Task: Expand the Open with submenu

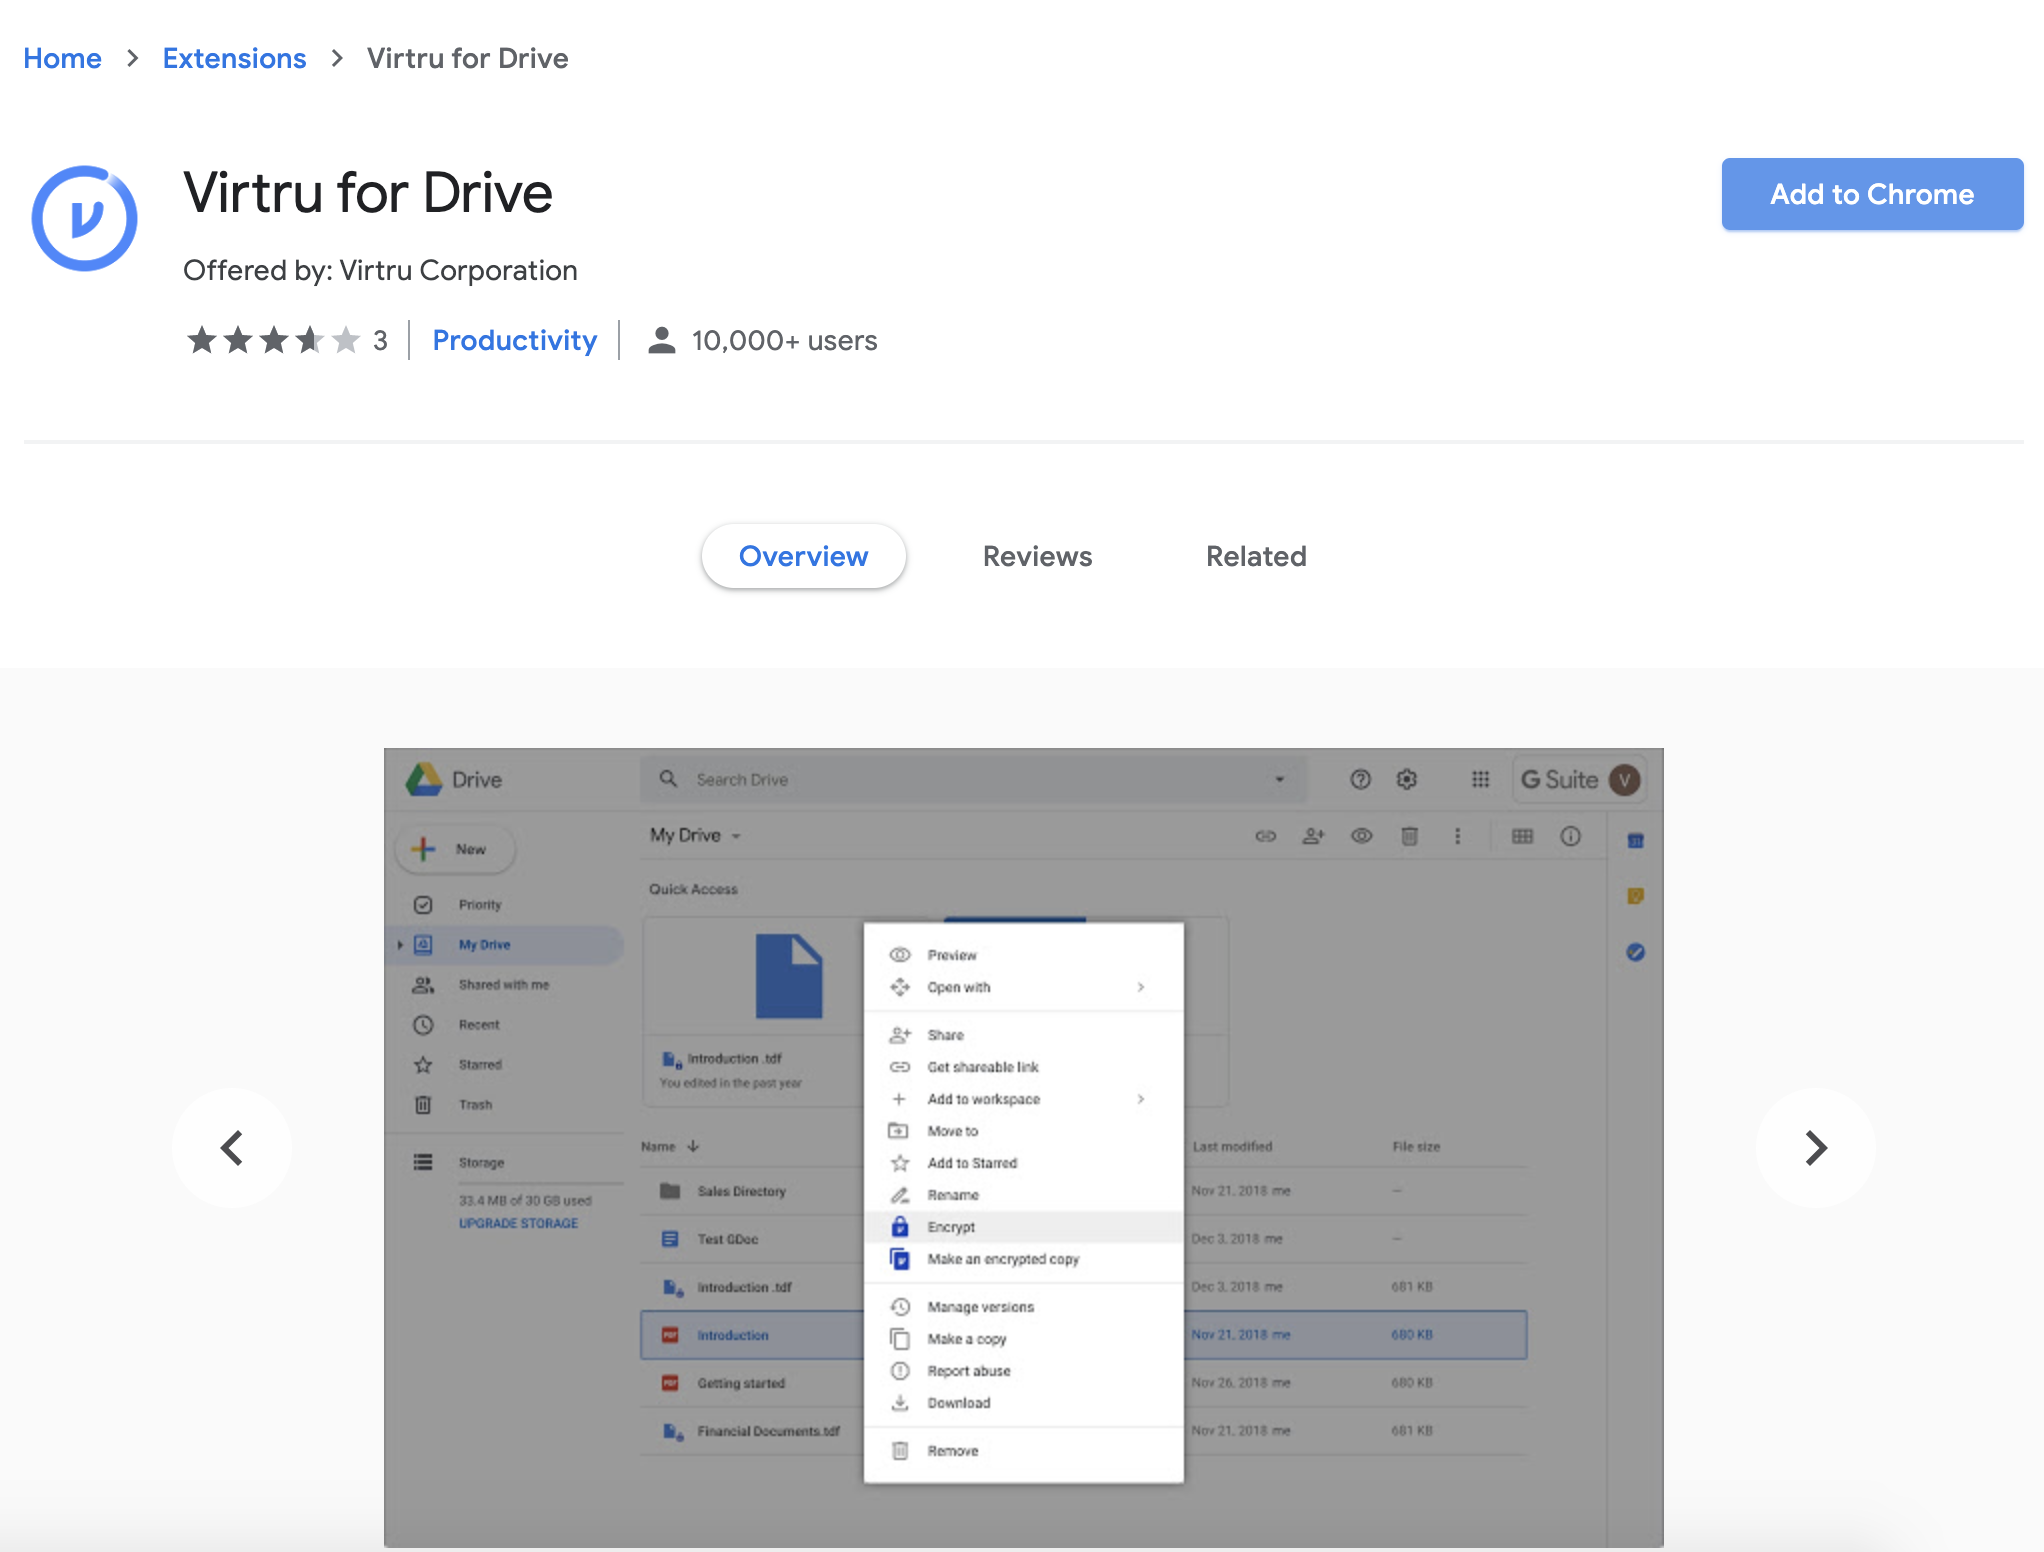Action: [1141, 987]
